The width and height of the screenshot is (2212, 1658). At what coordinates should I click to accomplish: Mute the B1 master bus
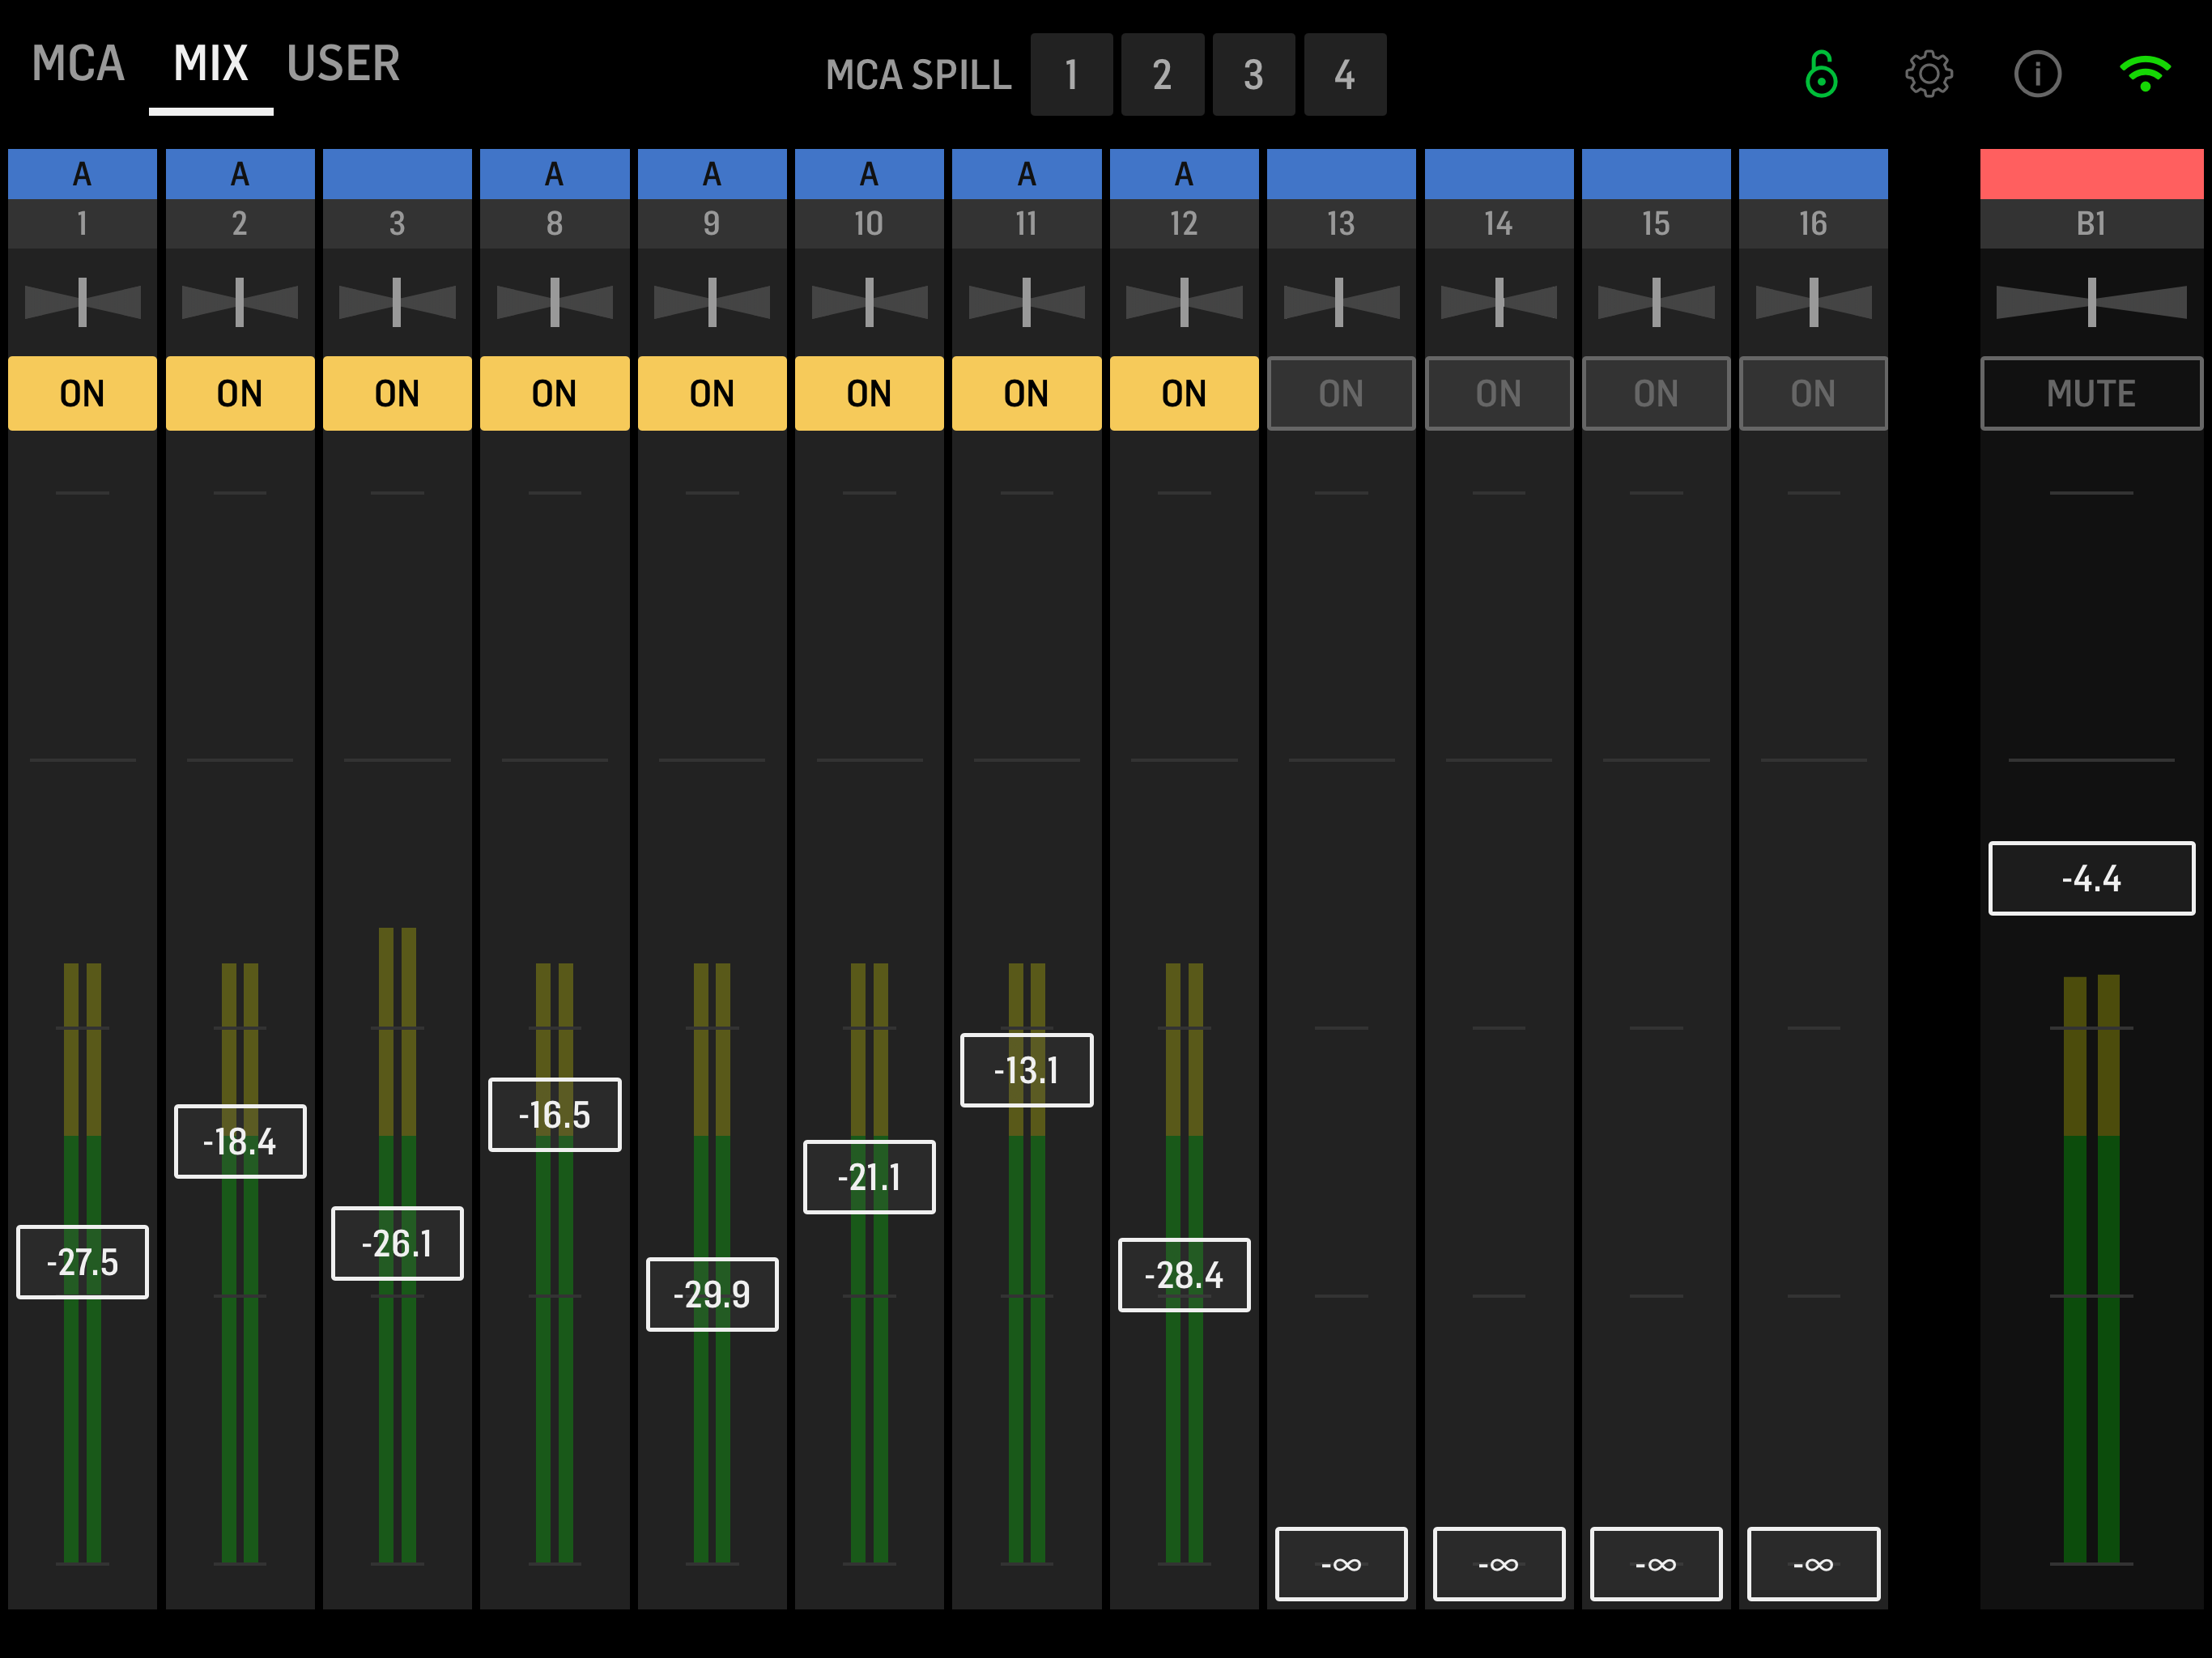2091,393
